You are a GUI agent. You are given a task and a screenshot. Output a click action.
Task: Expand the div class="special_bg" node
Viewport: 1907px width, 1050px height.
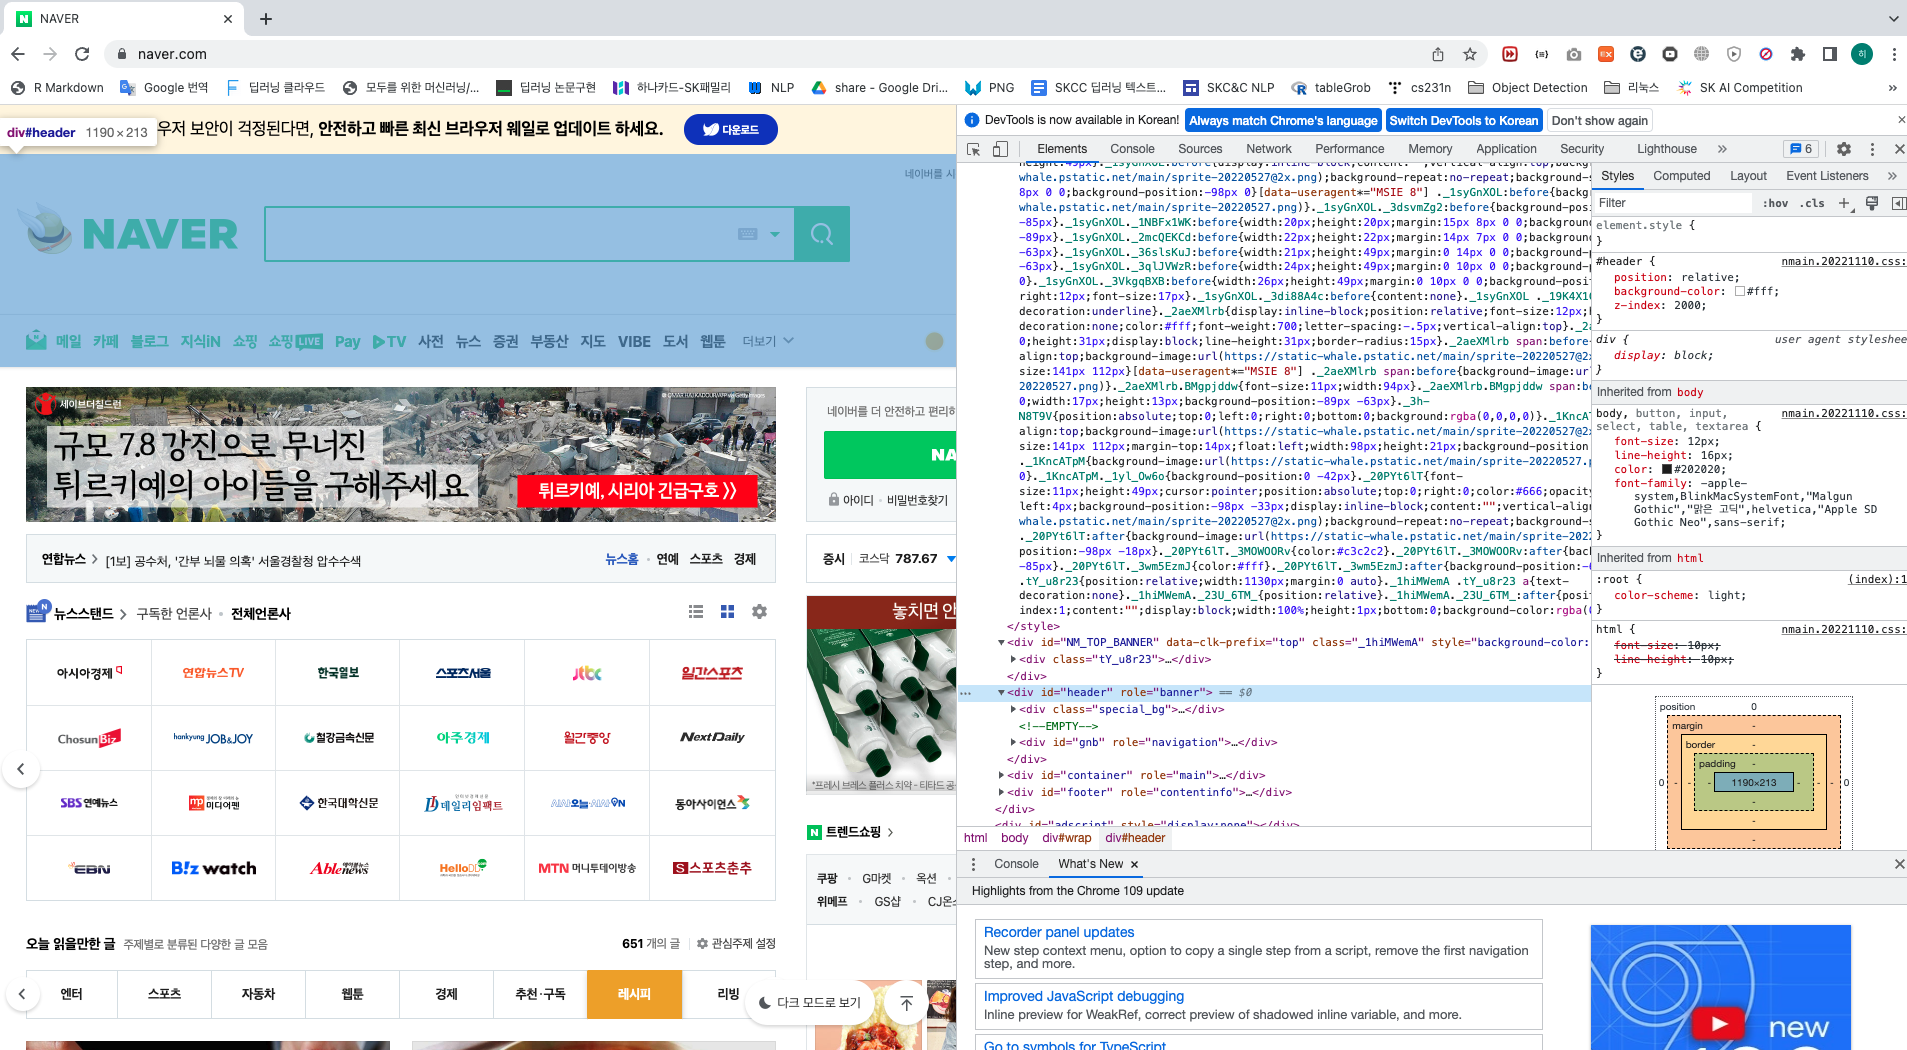pos(1013,709)
